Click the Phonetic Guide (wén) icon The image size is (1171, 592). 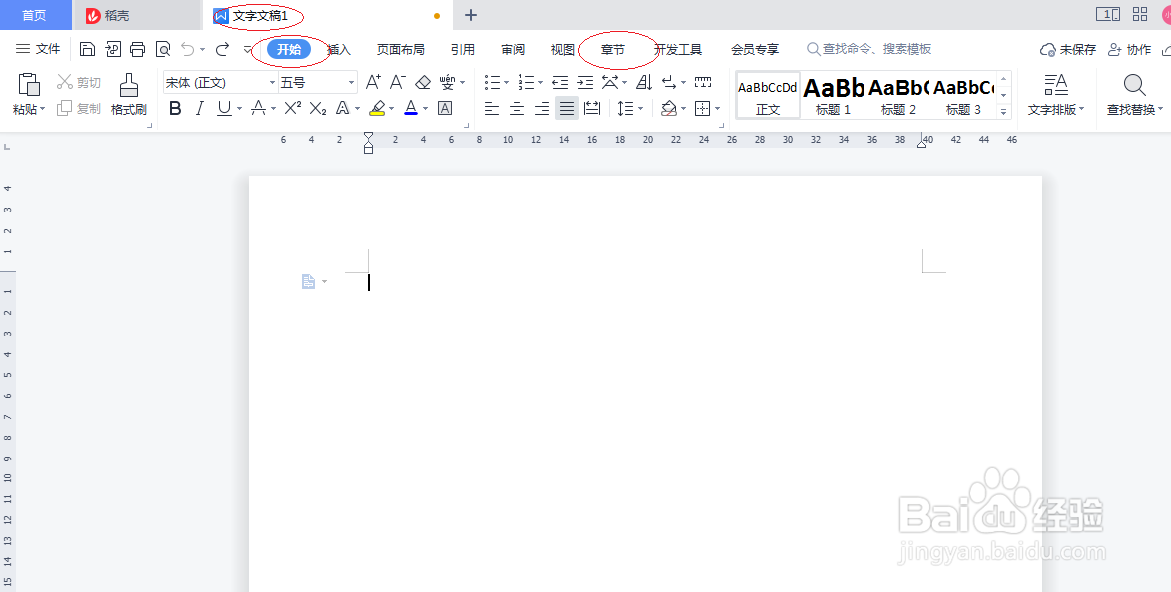[x=447, y=82]
